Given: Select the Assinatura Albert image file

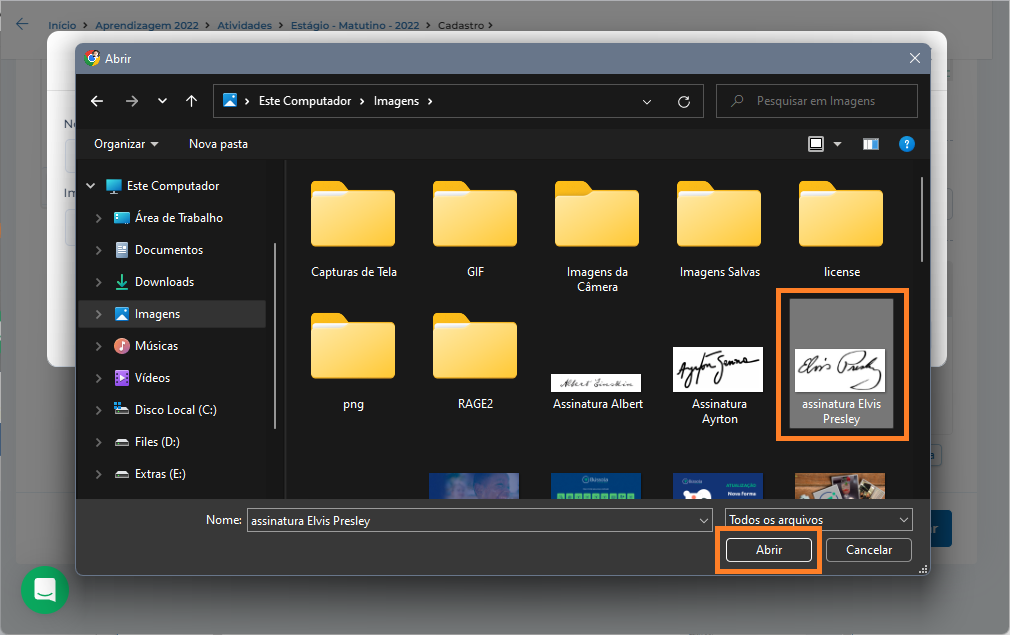Looking at the screenshot, I should click(597, 392).
